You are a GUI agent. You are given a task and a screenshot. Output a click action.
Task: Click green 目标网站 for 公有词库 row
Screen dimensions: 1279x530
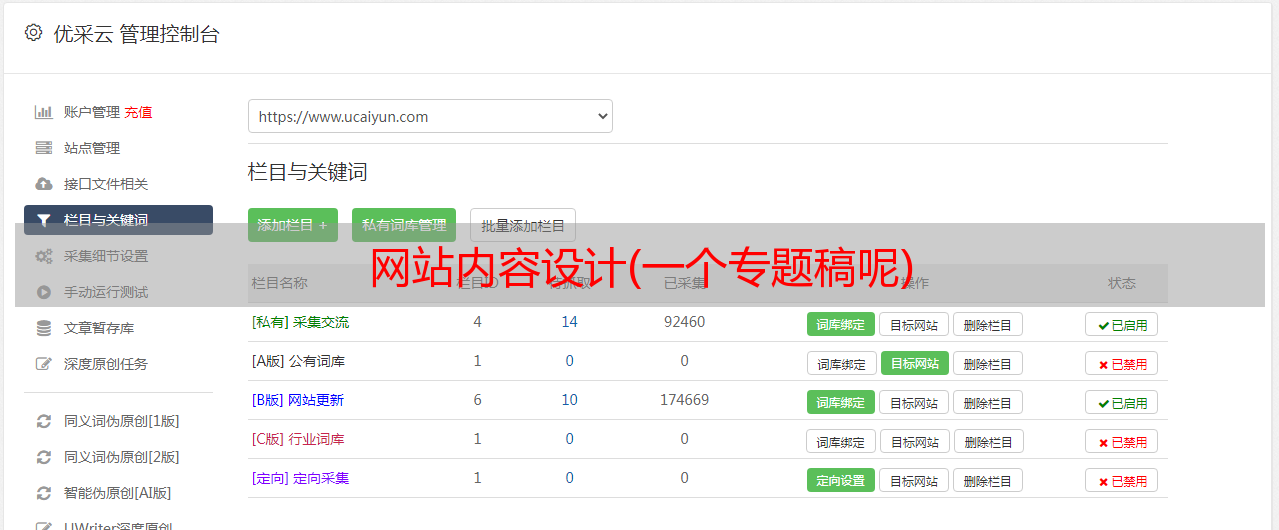point(915,363)
